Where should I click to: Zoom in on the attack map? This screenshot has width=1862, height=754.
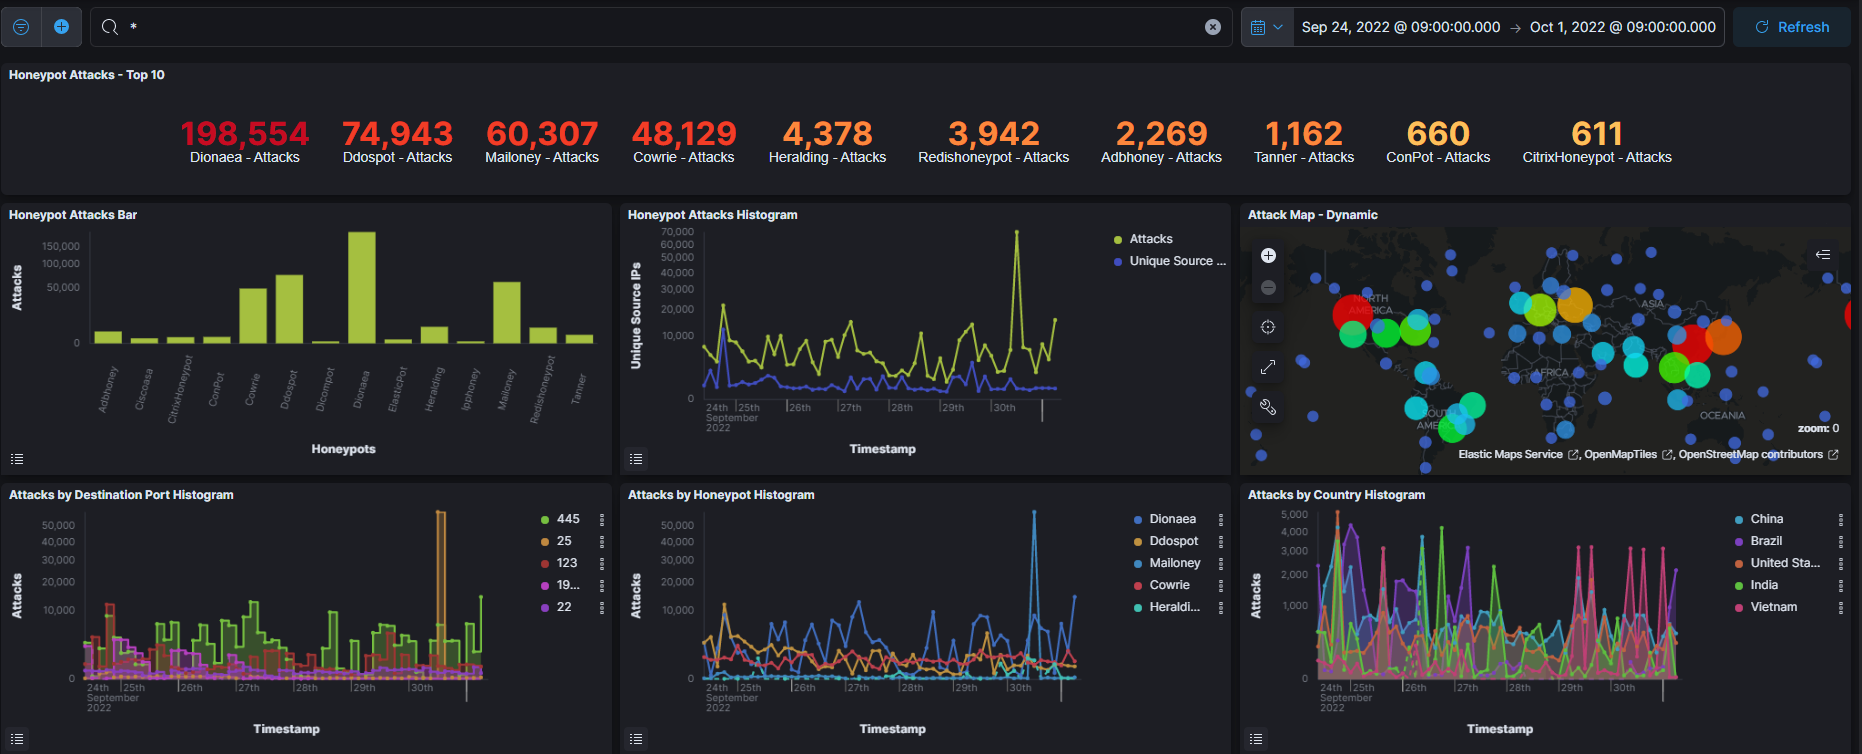[x=1268, y=256]
